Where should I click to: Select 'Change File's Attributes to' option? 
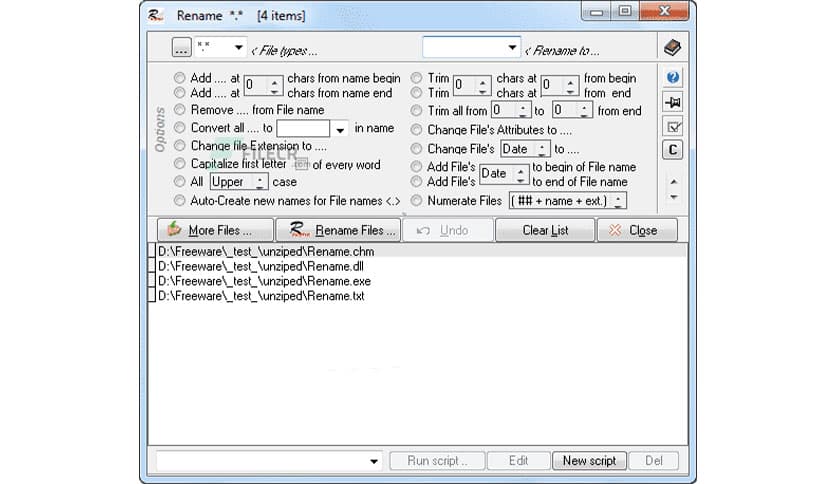[x=416, y=130]
